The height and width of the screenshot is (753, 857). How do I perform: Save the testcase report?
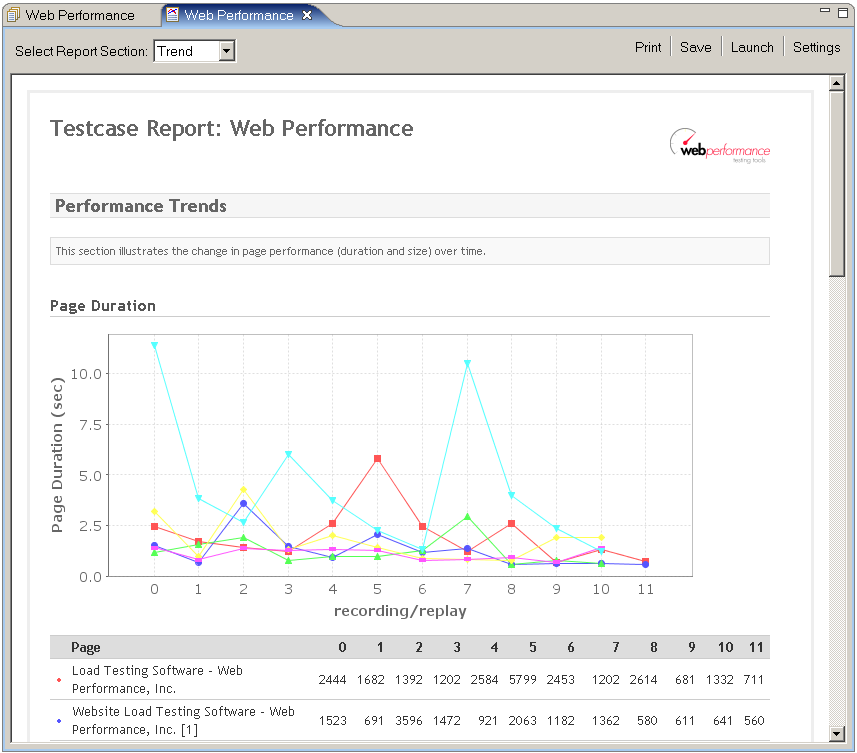(696, 48)
